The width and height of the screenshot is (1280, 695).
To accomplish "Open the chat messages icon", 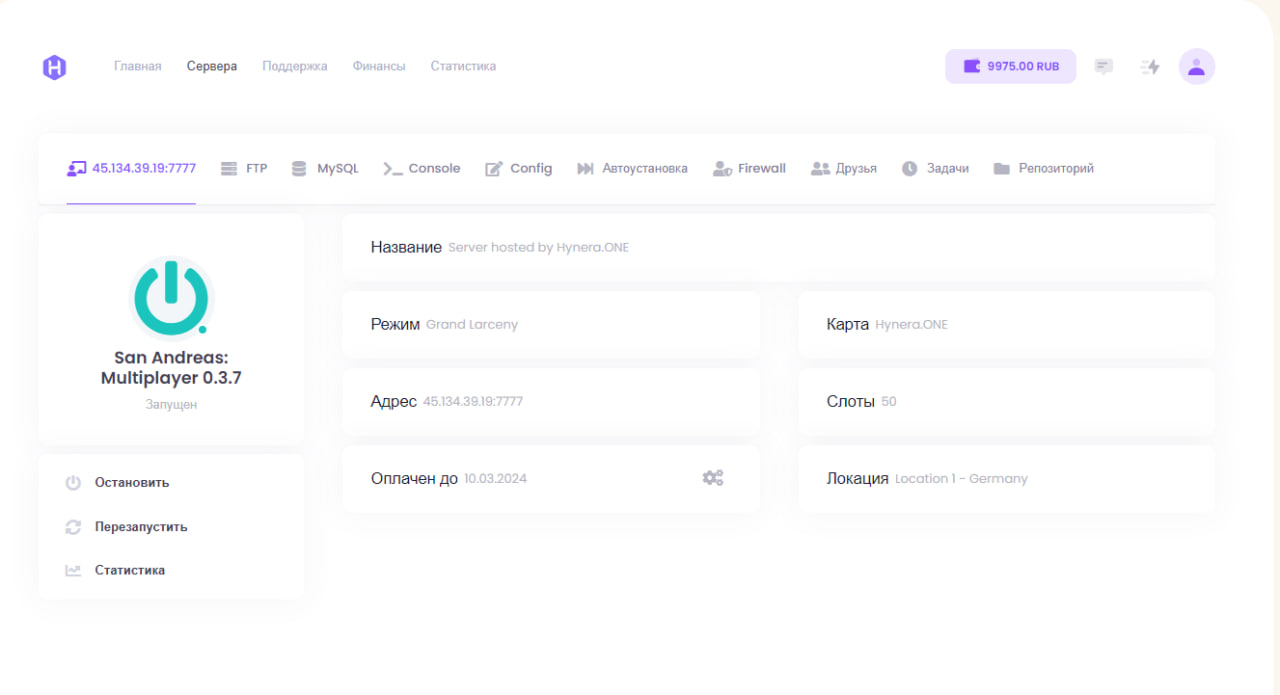I will [1103, 67].
